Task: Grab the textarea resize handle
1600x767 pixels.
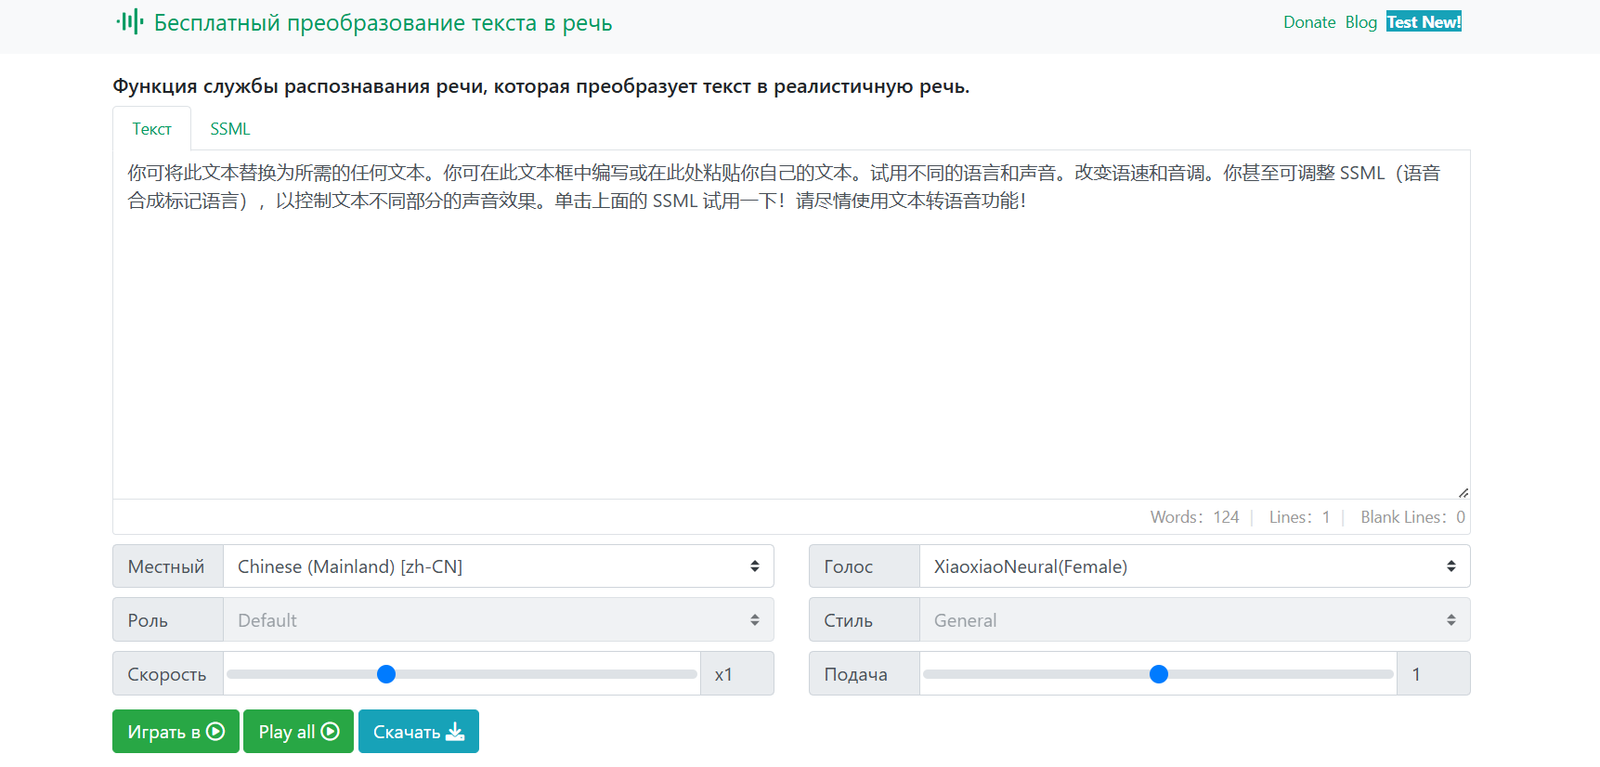Action: (1463, 492)
